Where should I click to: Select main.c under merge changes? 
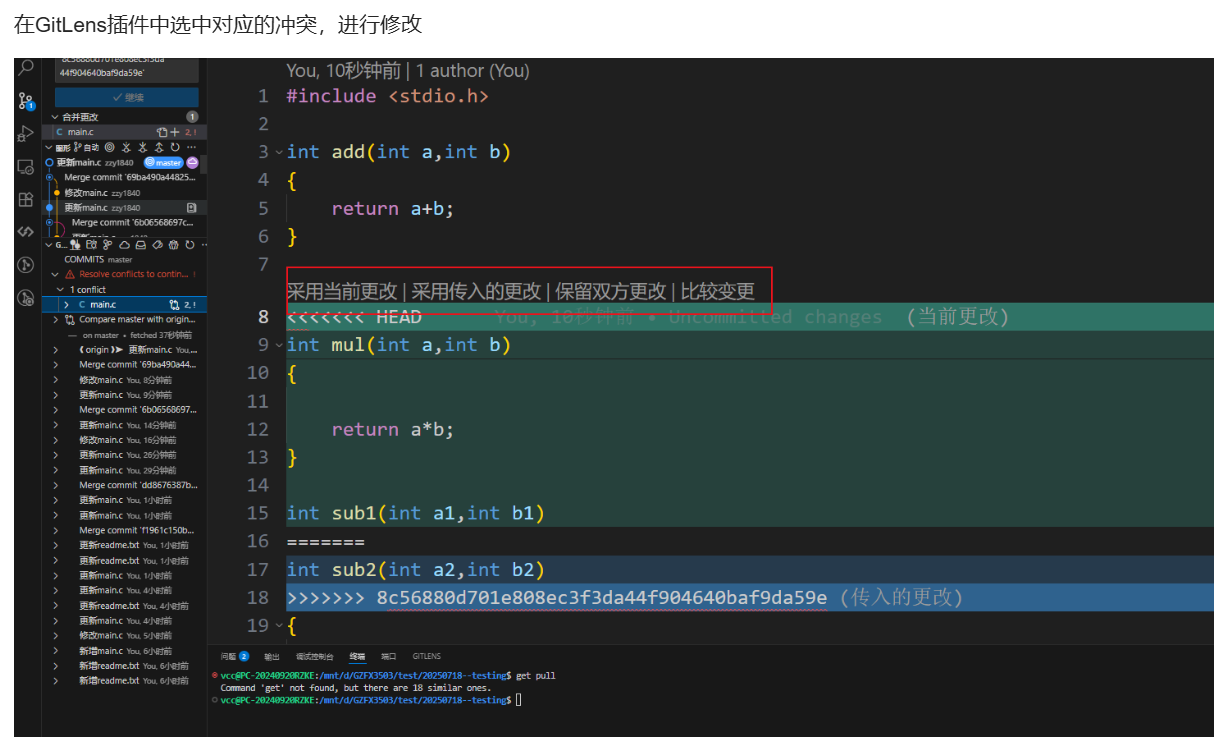coord(125,132)
